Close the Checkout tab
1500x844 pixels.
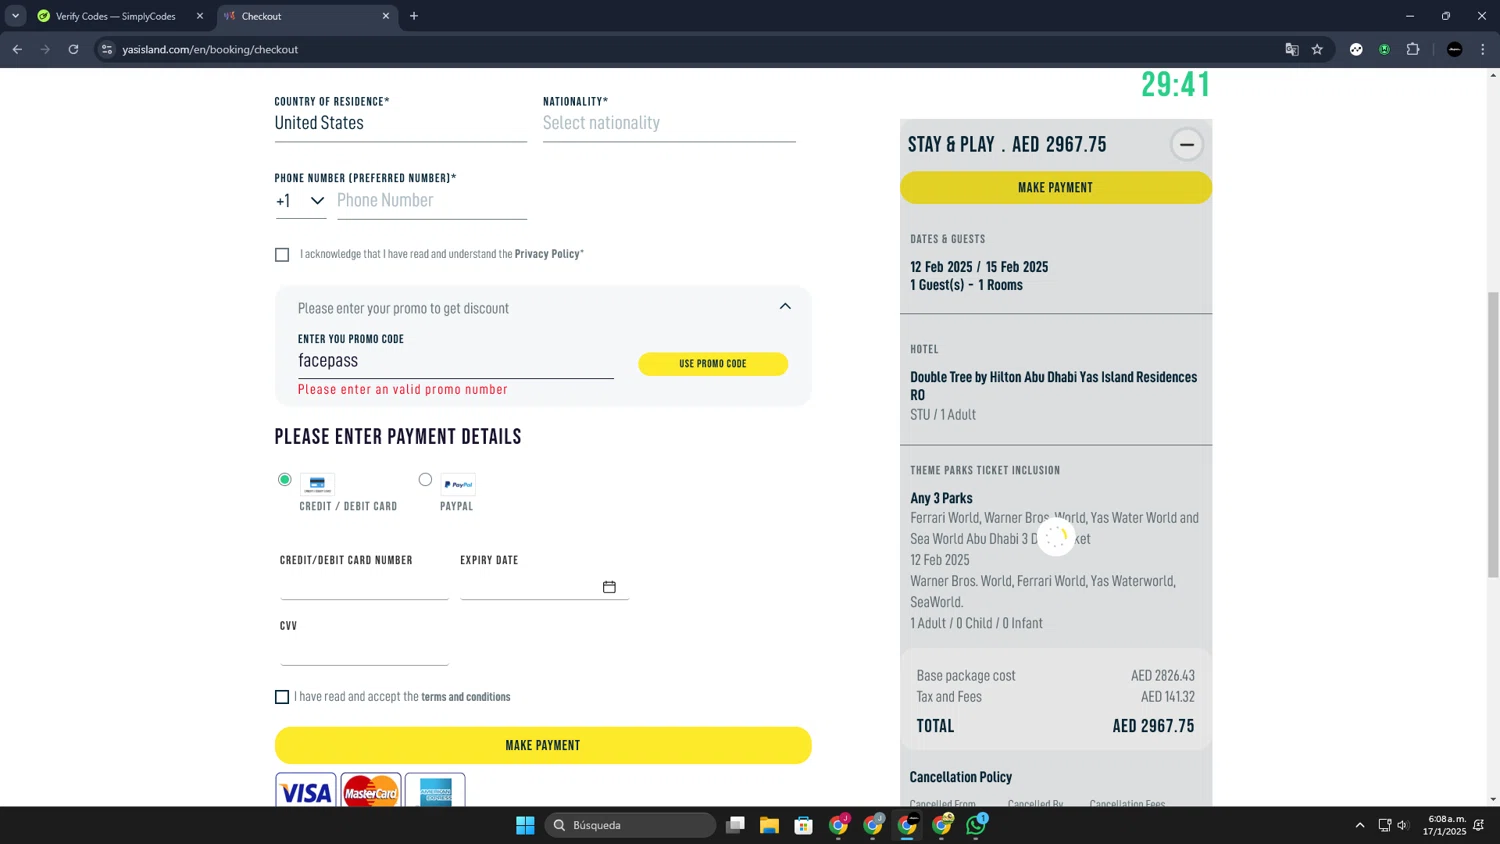click(x=386, y=16)
